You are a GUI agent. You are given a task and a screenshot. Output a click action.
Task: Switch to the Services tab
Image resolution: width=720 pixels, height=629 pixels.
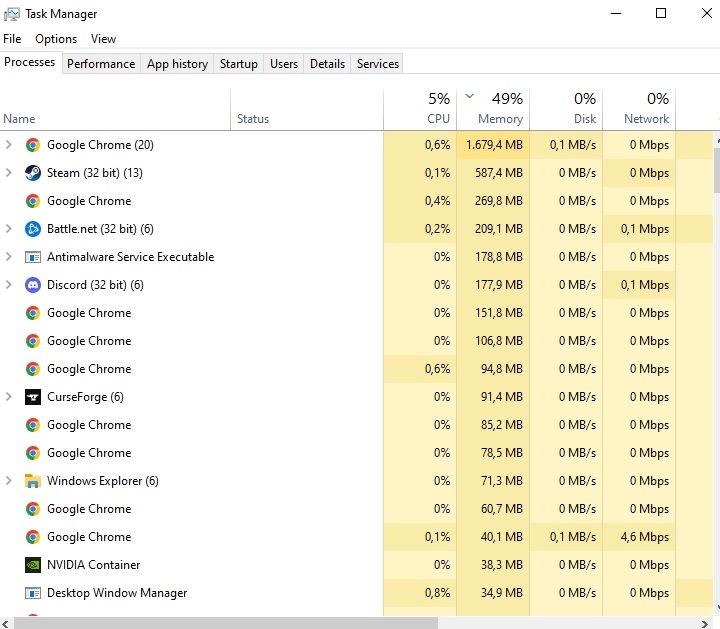378,64
